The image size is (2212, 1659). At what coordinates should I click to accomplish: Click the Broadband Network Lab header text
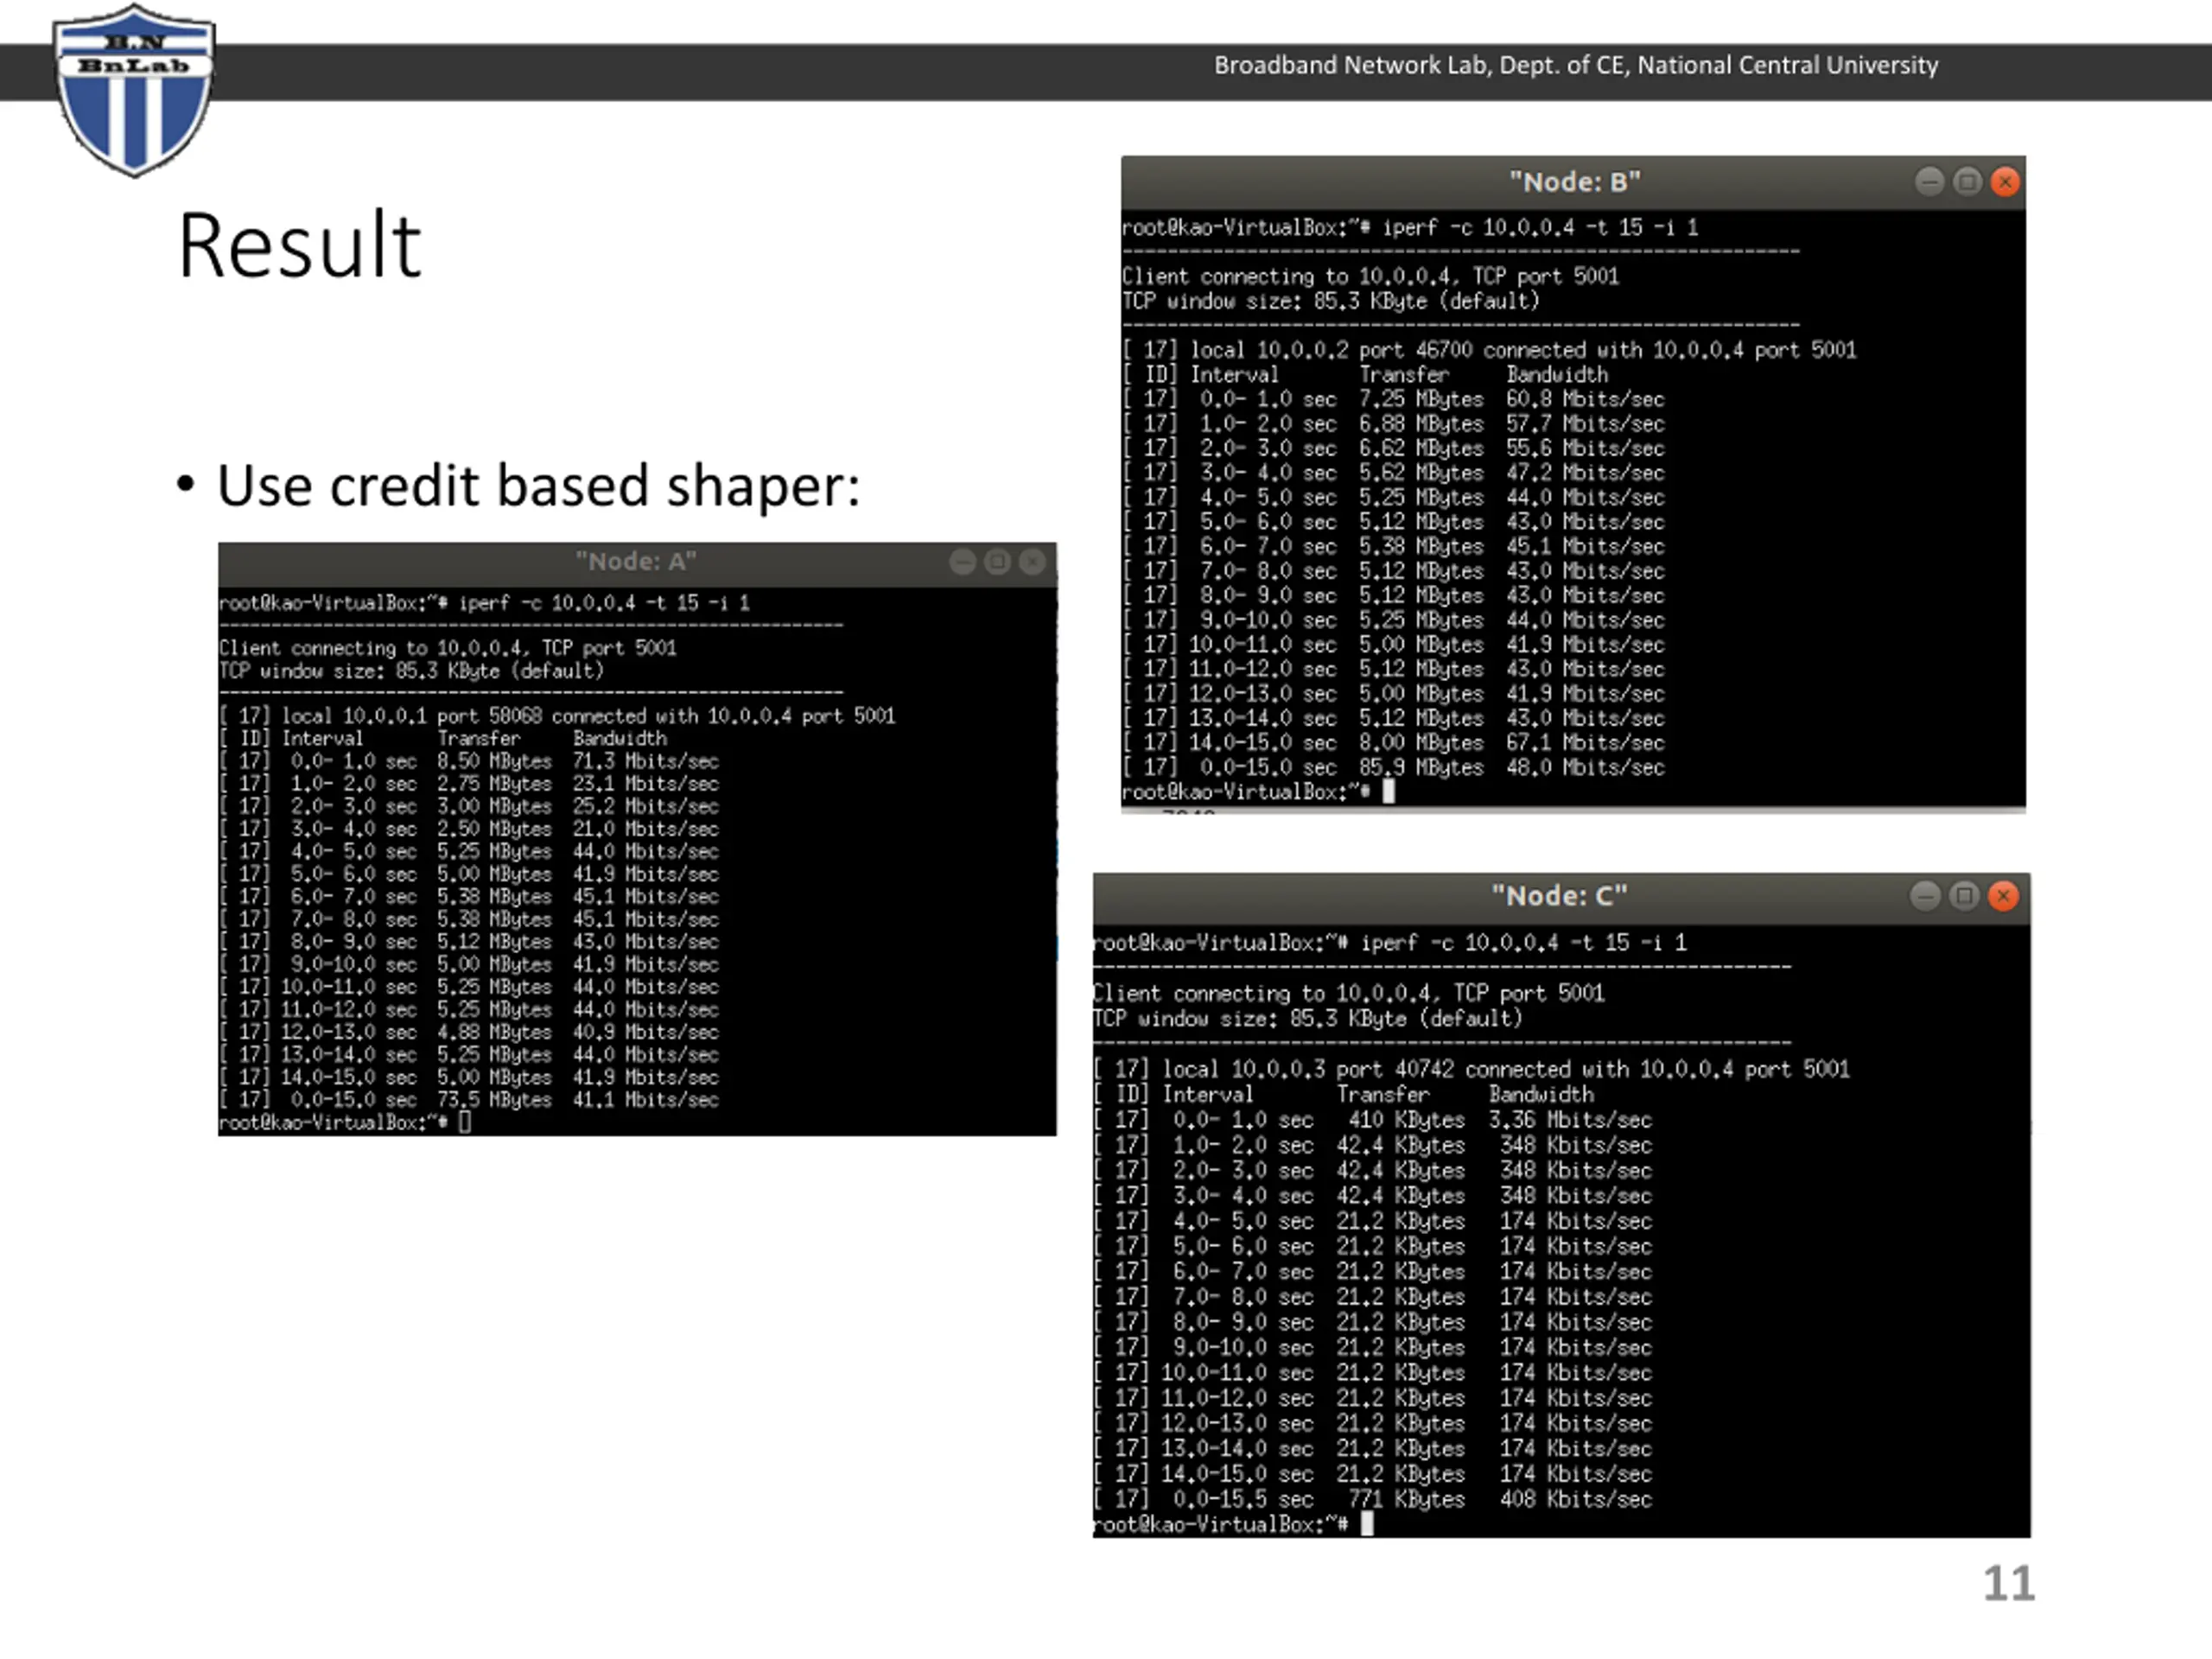(x=1576, y=66)
